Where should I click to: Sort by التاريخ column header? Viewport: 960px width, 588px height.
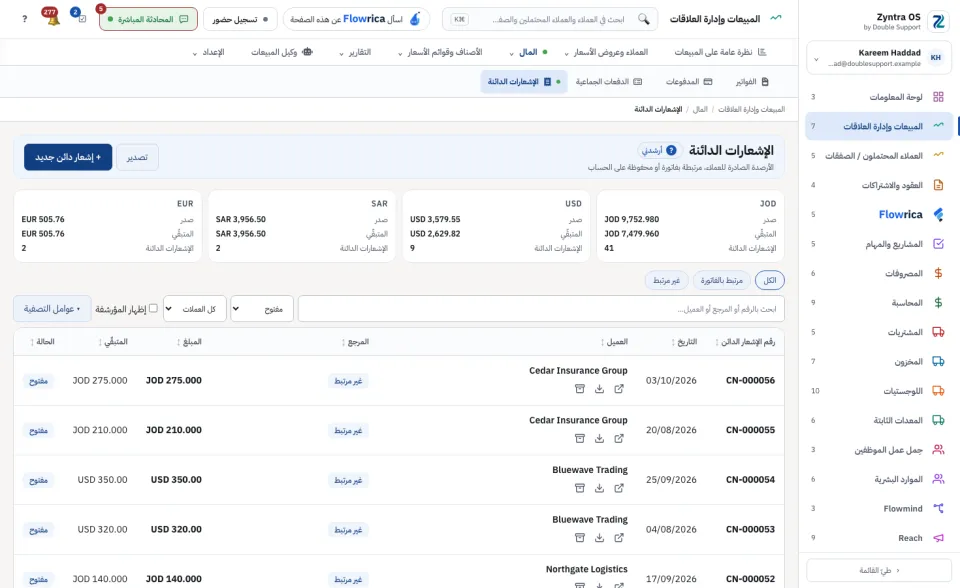[684, 342]
